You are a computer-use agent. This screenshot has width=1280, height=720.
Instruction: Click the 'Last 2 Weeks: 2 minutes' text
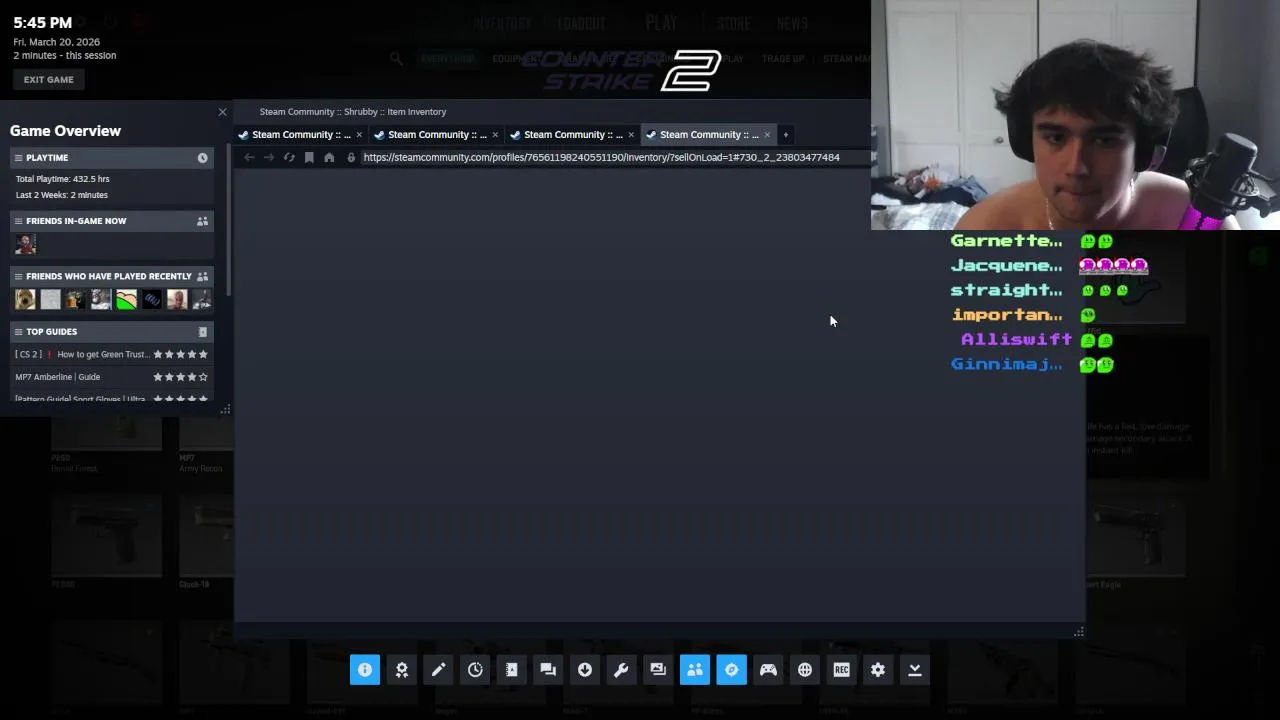62,195
